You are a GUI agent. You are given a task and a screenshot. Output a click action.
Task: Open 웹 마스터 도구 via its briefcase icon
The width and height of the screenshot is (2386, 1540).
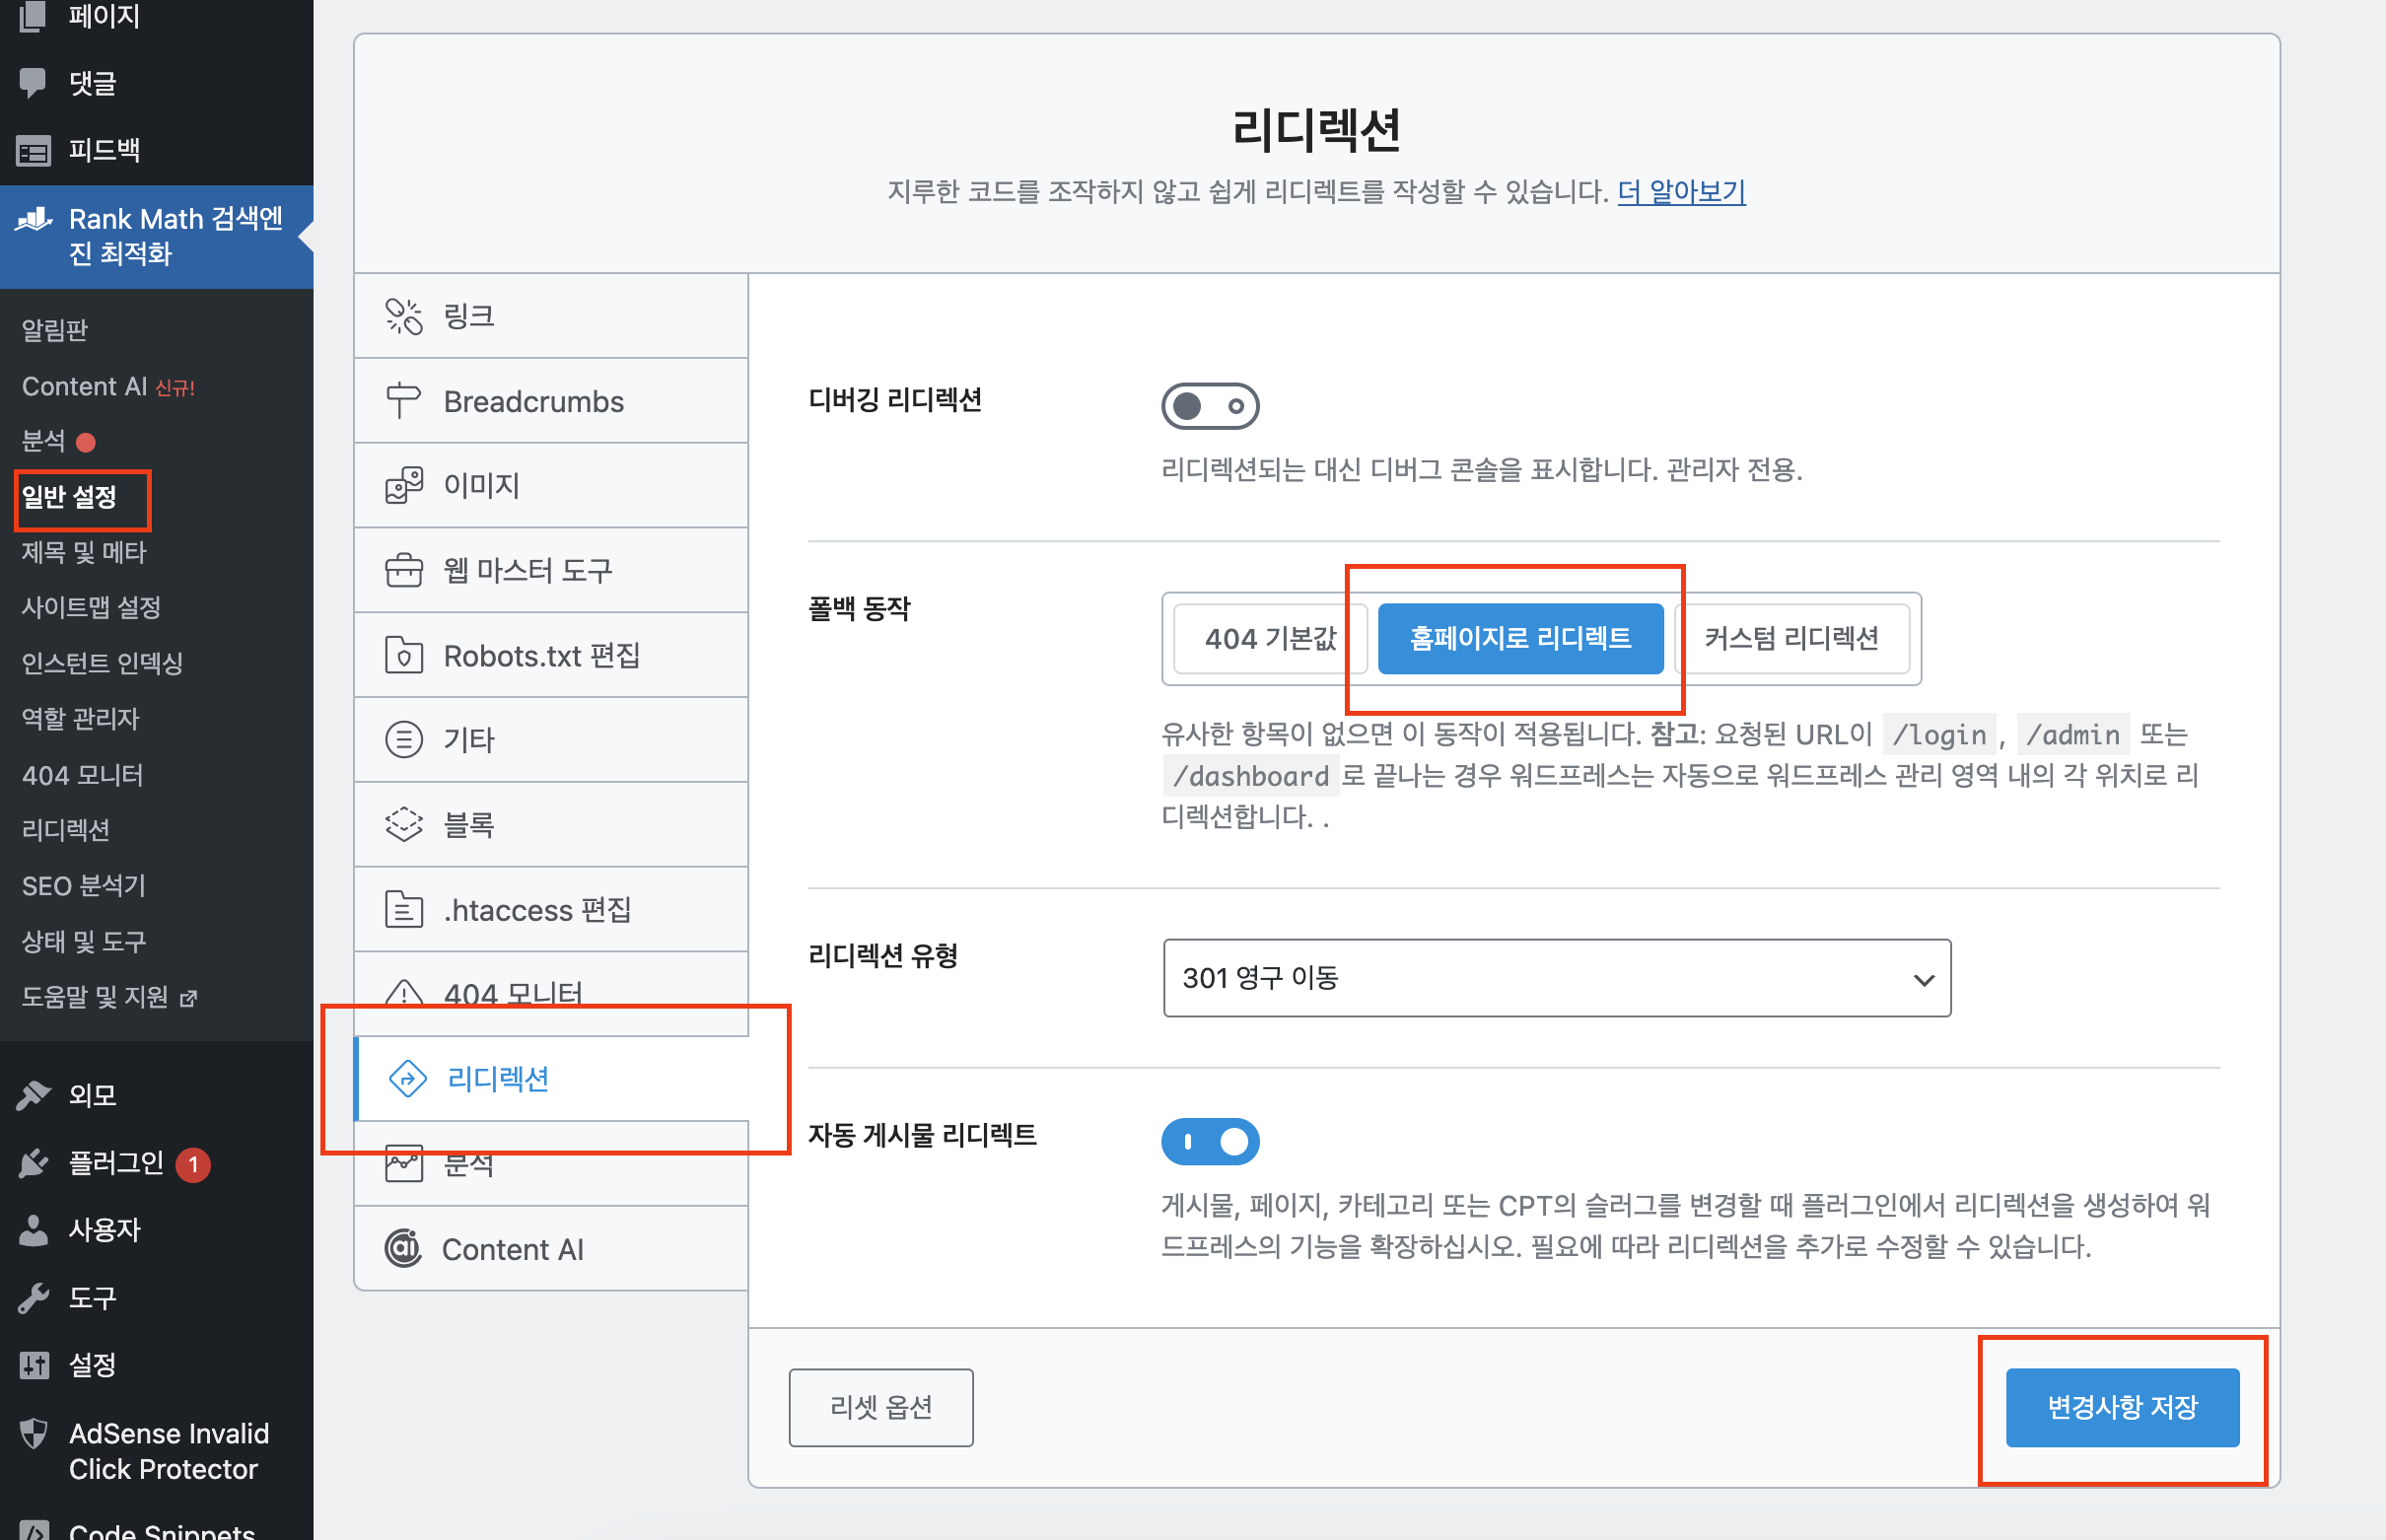402,570
